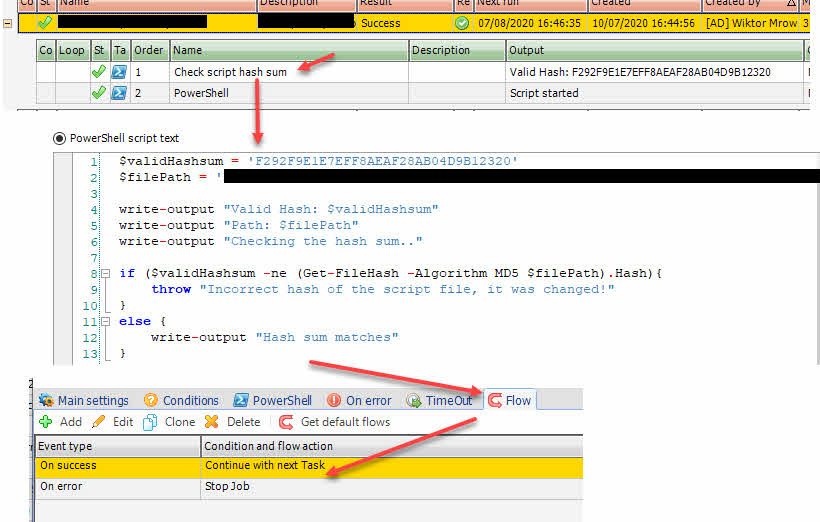The height and width of the screenshot is (522, 820).
Task: Switch to the Main settings tab
Action: coord(84,400)
